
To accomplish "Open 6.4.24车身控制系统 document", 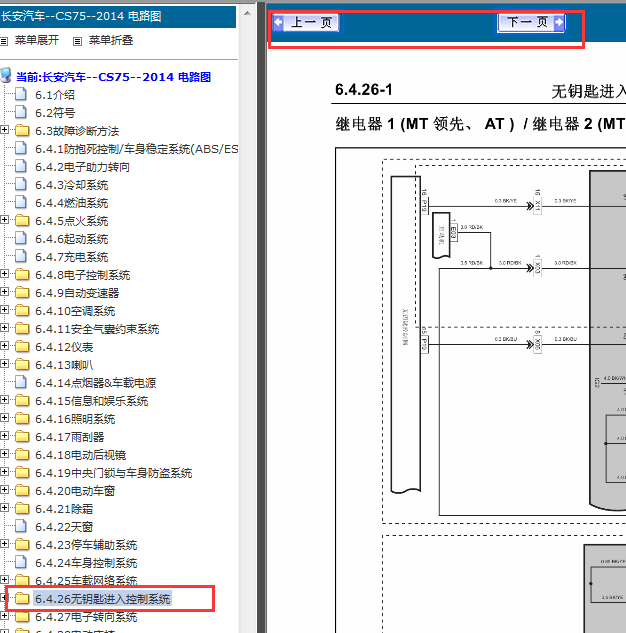I will pos(86,563).
